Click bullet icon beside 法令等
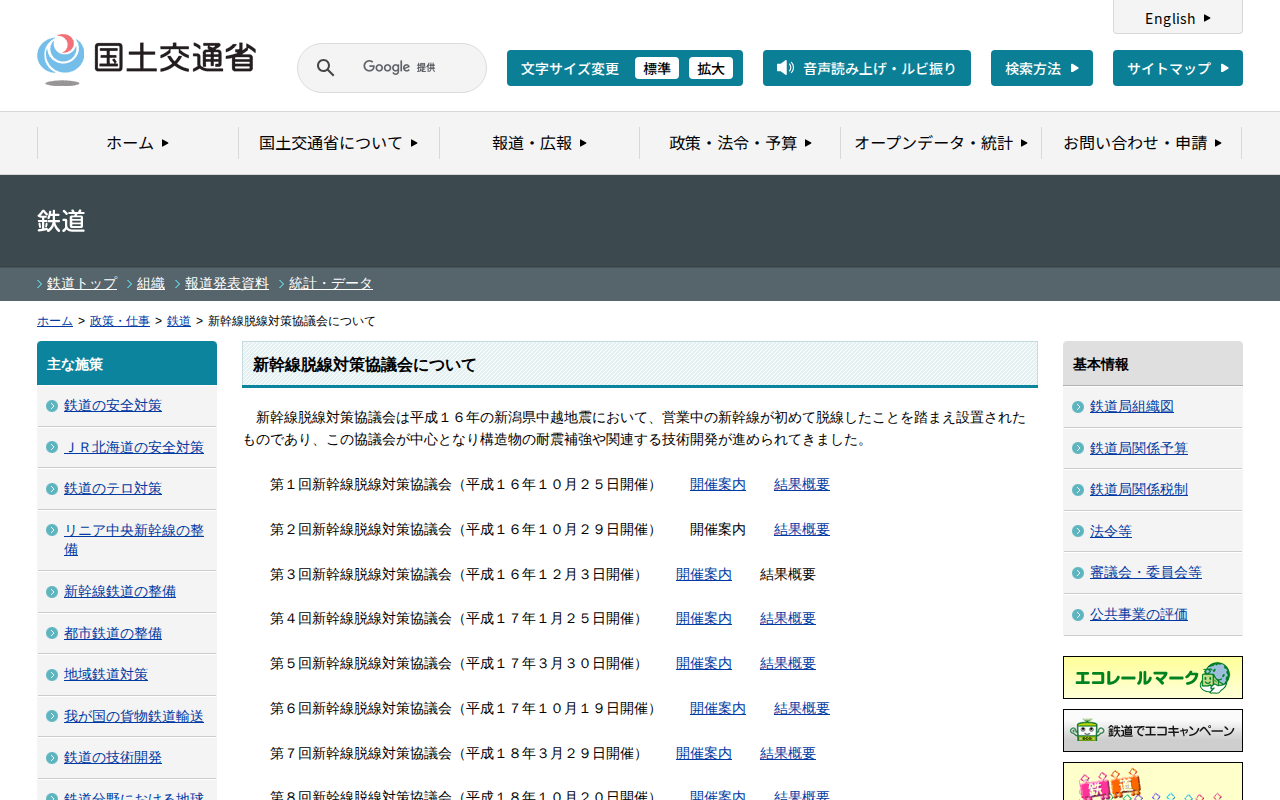Screen dimensions: 1280x800 click(1078, 532)
